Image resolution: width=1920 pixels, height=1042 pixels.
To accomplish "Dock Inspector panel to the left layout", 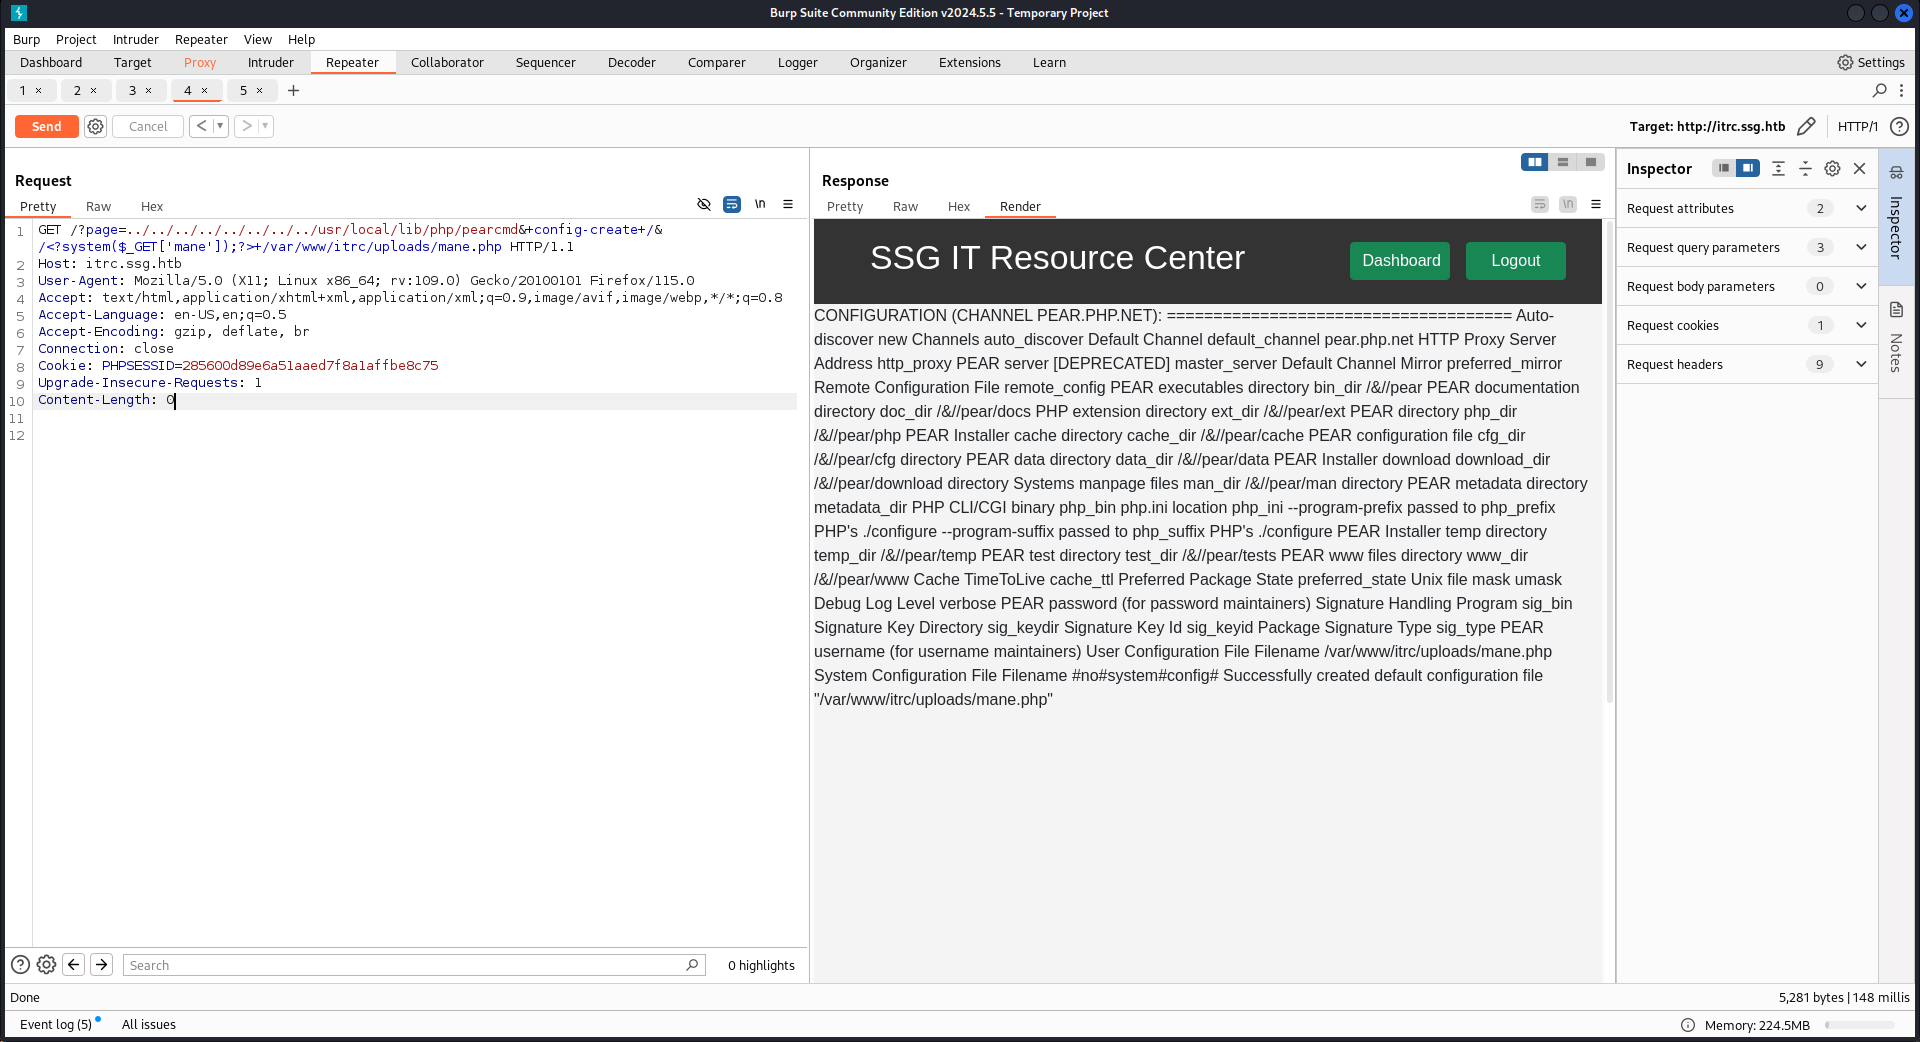I will 1723,168.
